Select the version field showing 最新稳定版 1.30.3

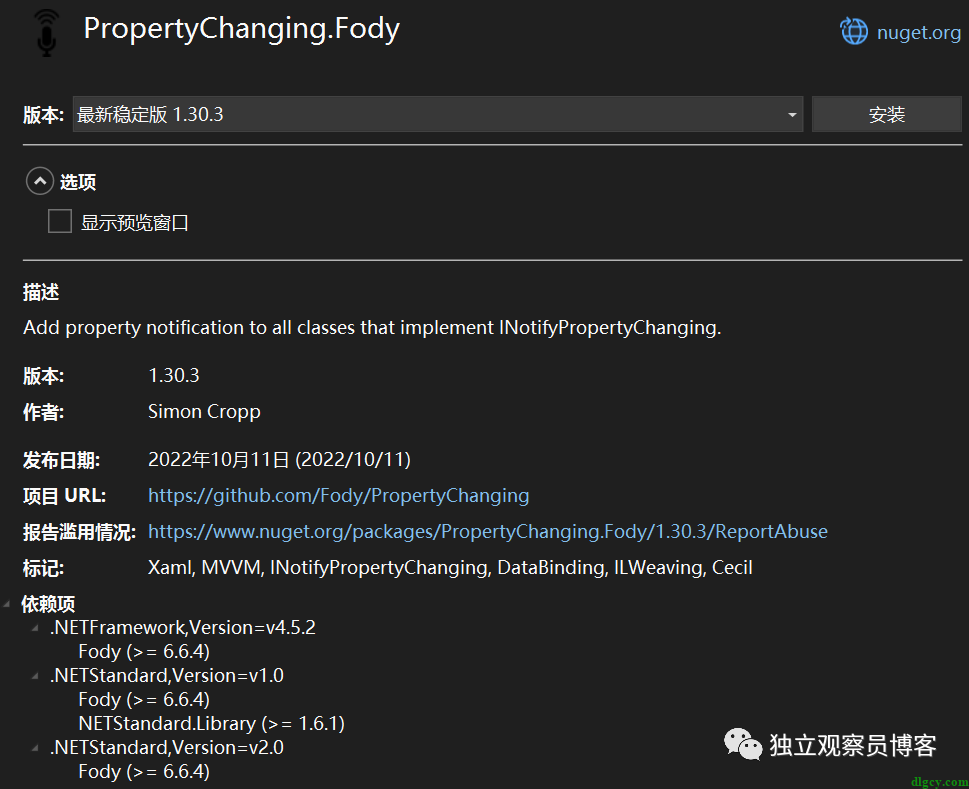438,114
